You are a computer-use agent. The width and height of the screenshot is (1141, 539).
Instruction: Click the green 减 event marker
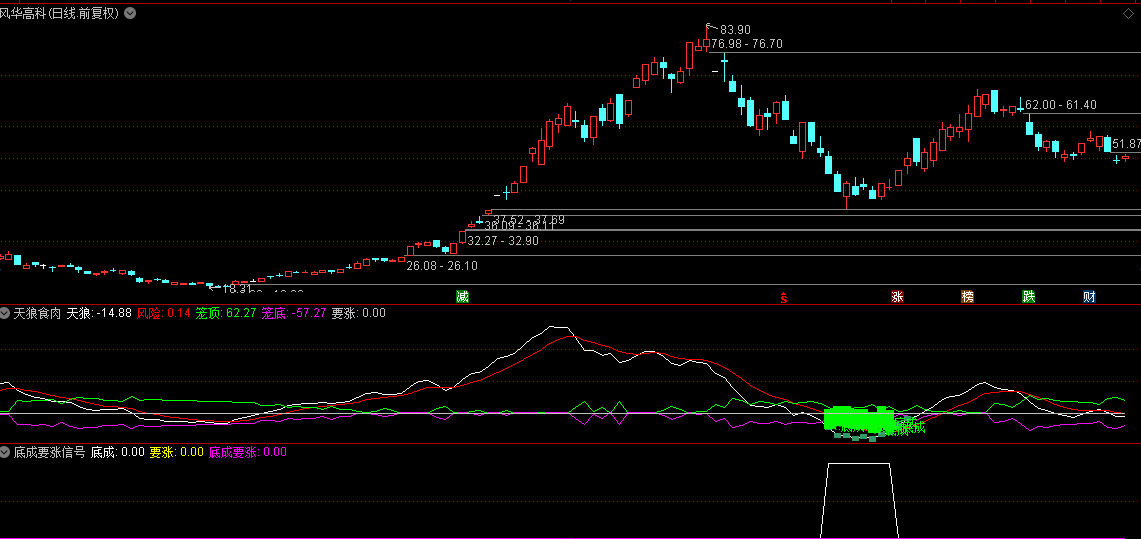point(462,296)
